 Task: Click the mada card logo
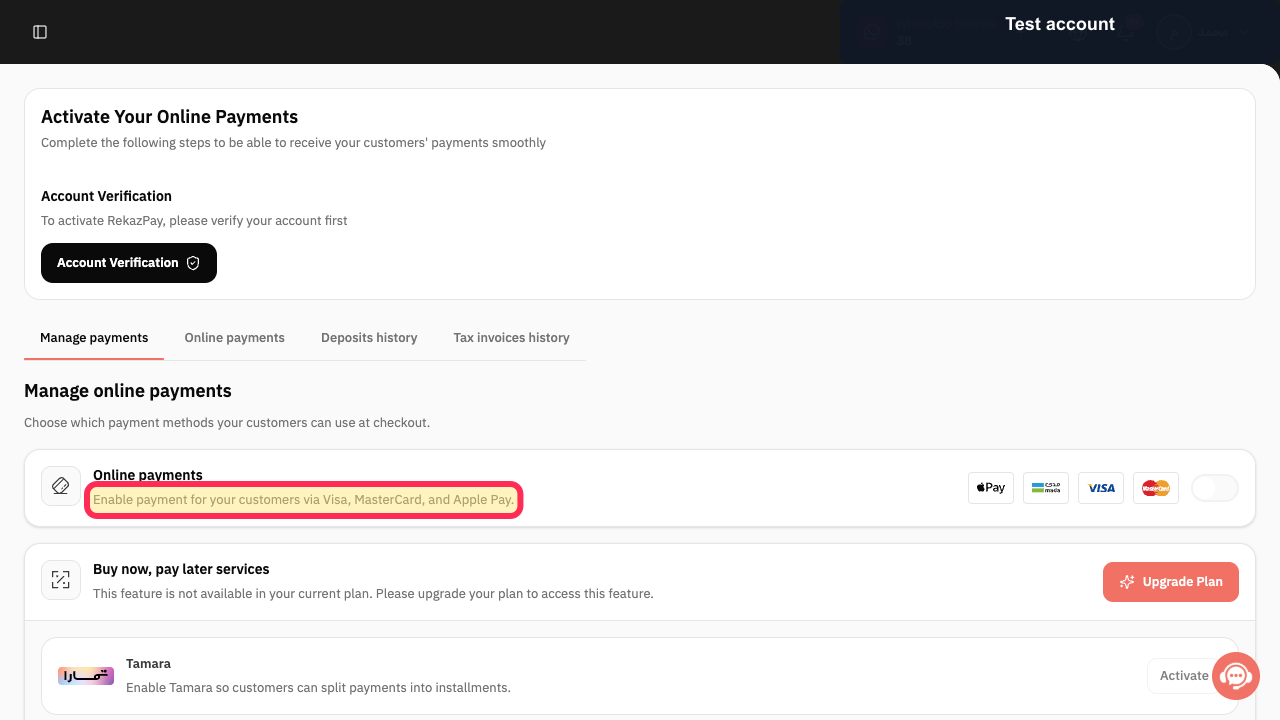click(1046, 488)
